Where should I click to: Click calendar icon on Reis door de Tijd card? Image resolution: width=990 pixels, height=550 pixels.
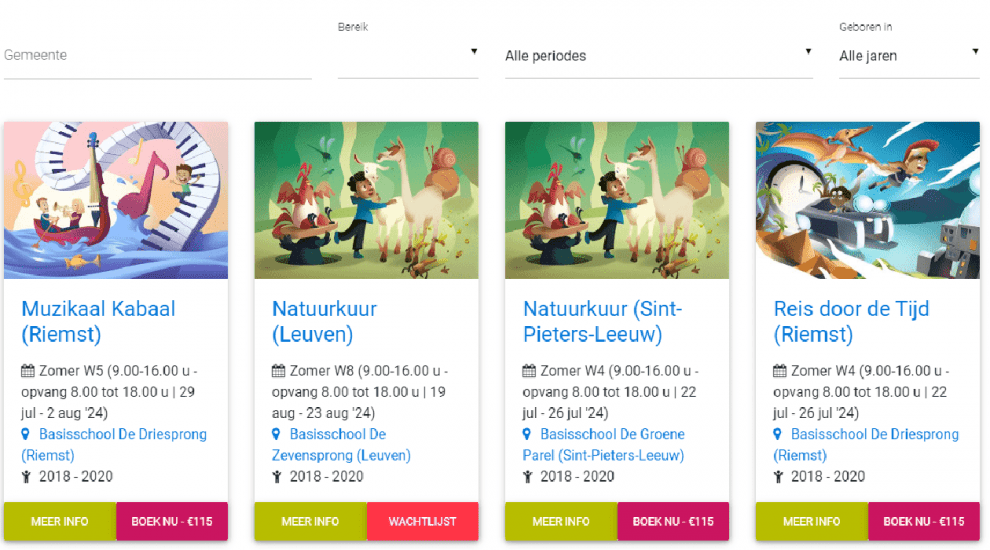[x=780, y=371]
